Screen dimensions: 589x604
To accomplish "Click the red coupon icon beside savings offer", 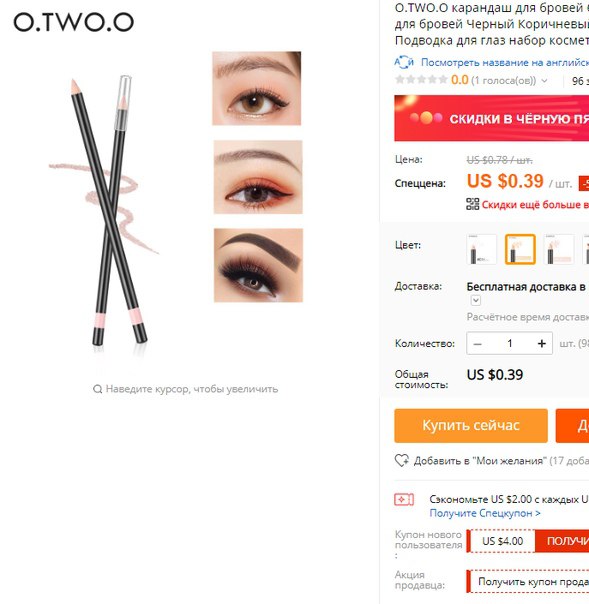I will [x=404, y=500].
